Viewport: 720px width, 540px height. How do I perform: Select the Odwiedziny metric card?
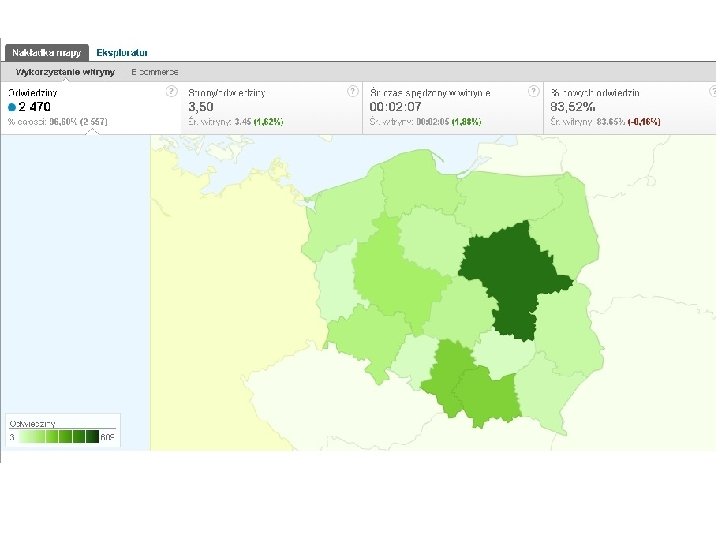[91, 108]
